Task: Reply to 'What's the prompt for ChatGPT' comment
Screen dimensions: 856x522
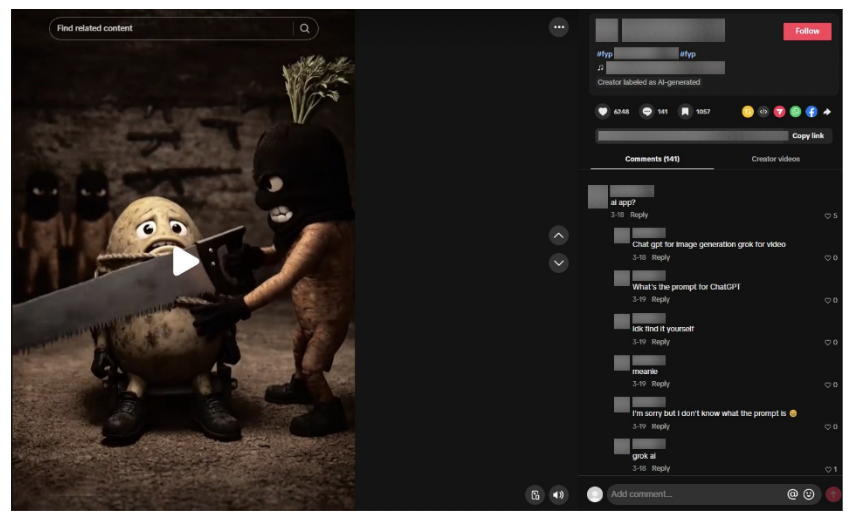Action: tap(661, 300)
